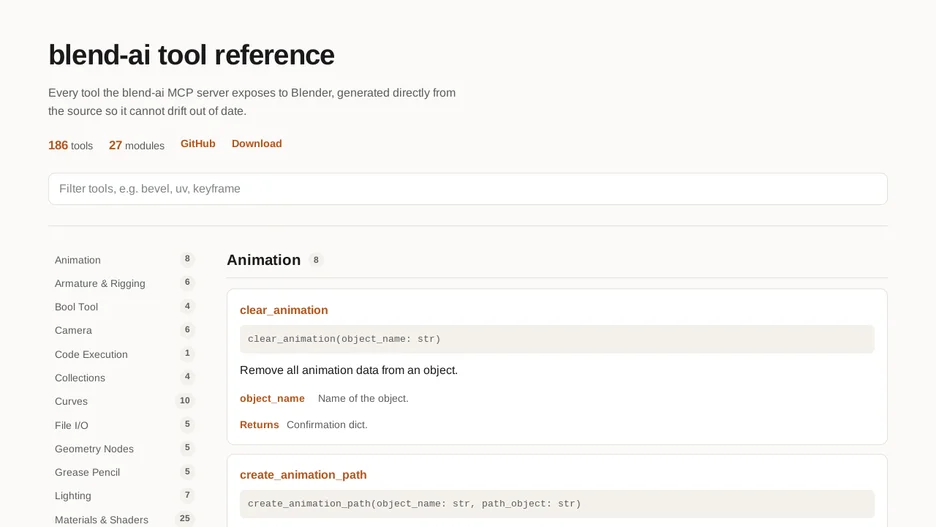This screenshot has width=936, height=527.
Task: Click the count badge 10 next to Curves
Action: [185, 400]
